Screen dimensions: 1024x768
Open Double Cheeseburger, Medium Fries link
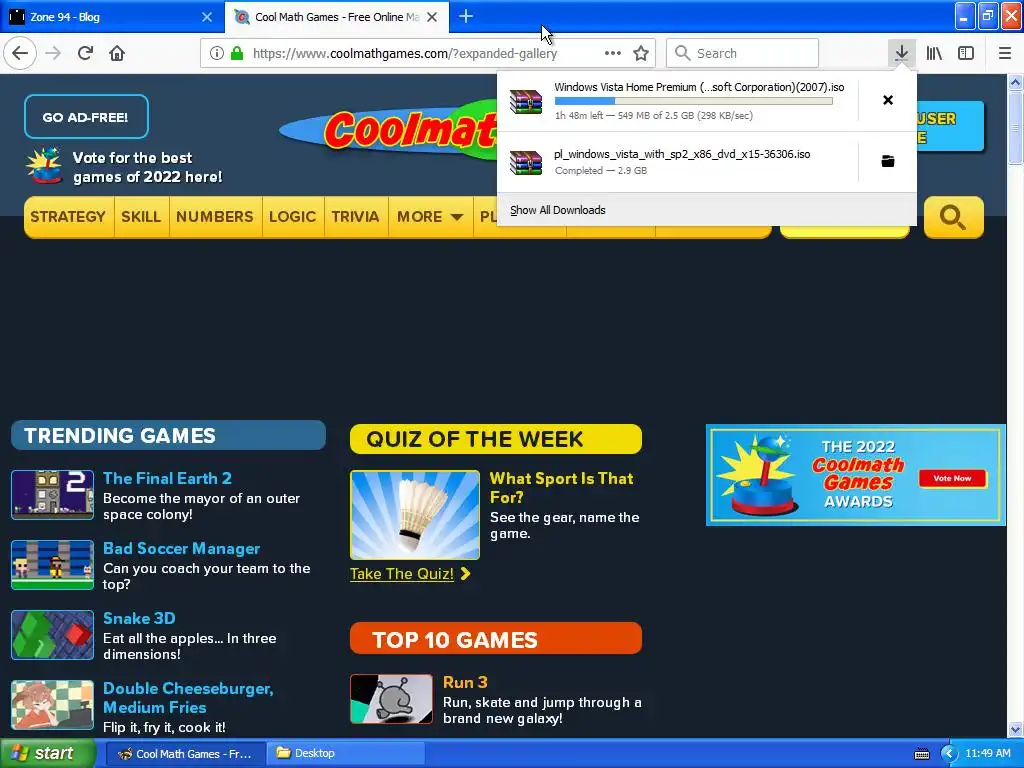[188, 697]
